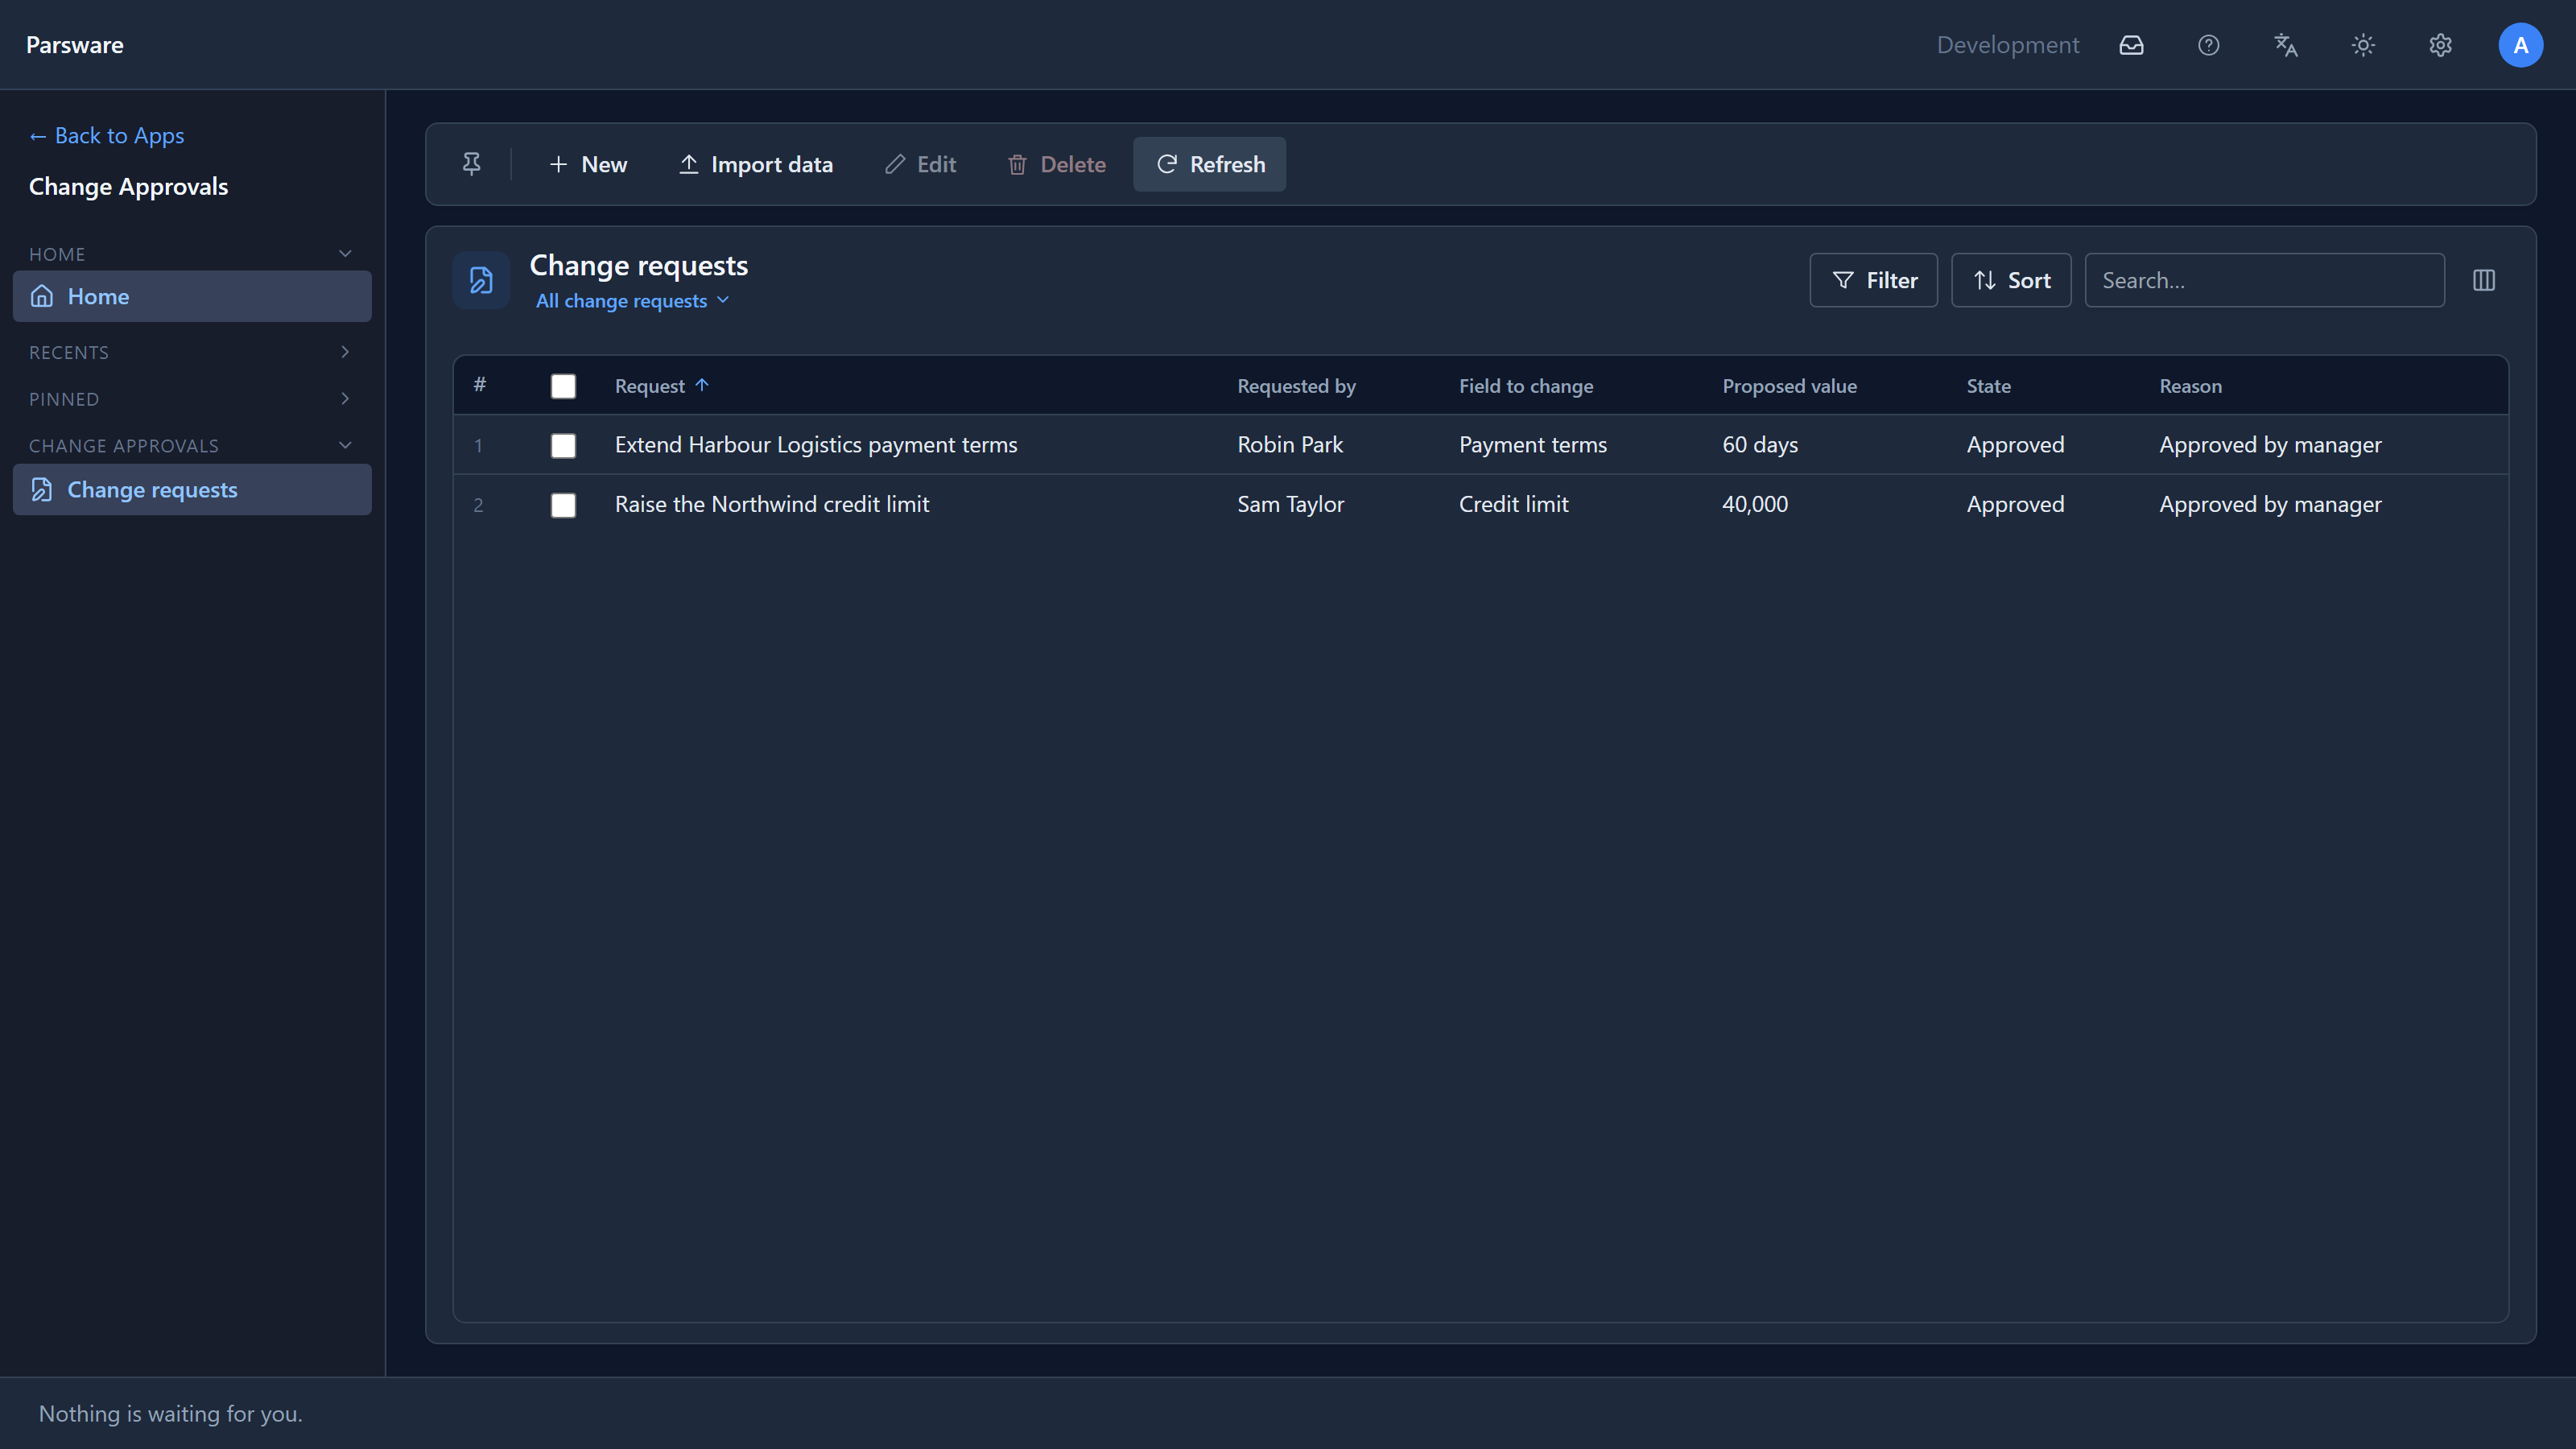Click the pin toolbar icon
This screenshot has width=2576, height=1449.
pyautogui.click(x=472, y=164)
